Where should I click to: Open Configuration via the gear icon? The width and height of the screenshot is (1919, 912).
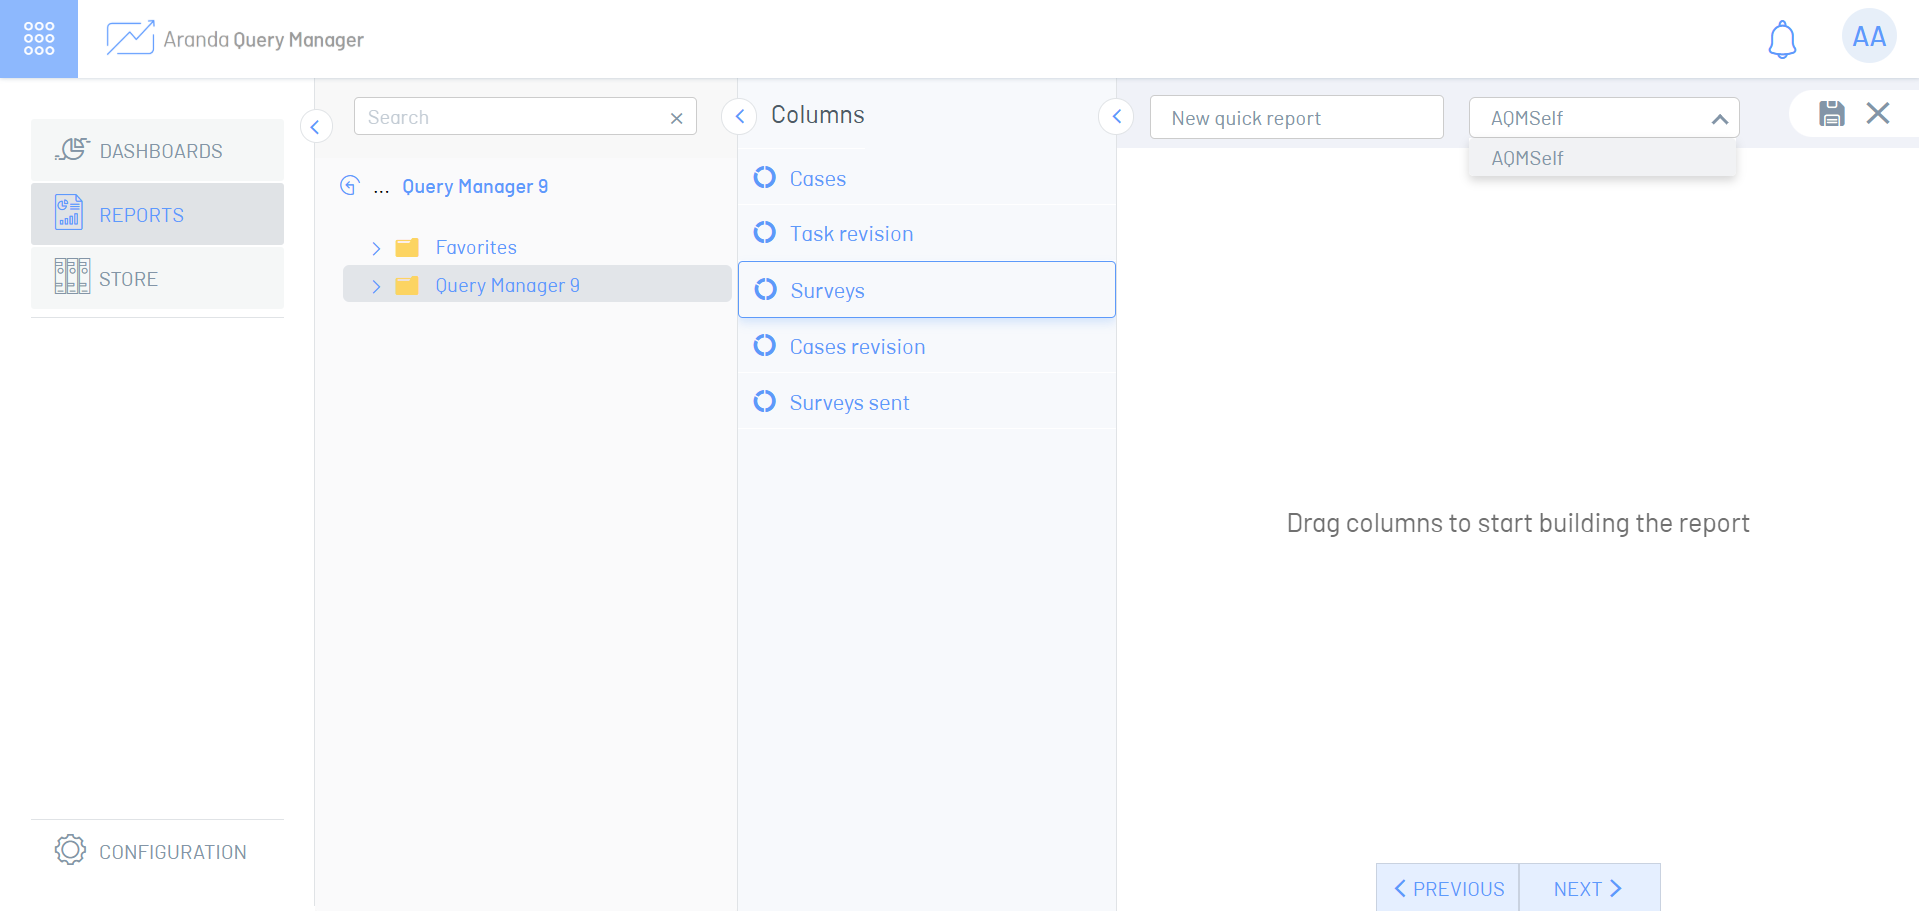(70, 850)
